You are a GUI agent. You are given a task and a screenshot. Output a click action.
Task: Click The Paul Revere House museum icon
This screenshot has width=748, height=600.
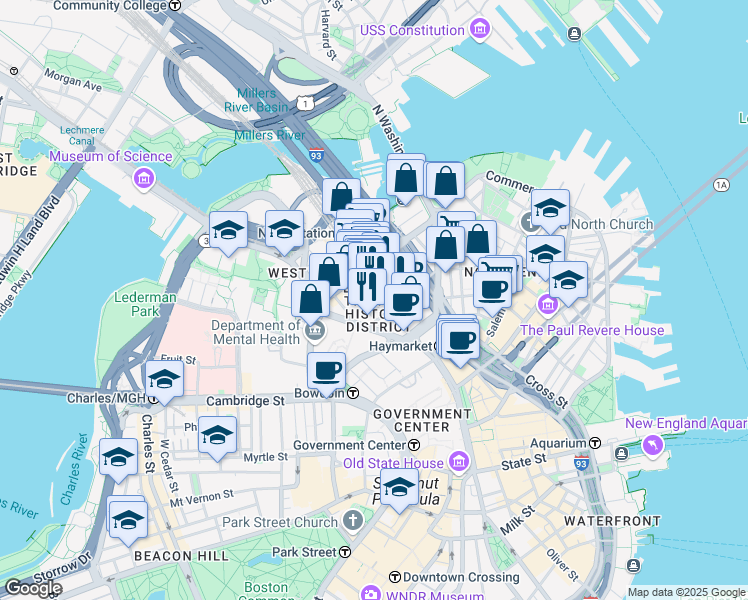[548, 303]
